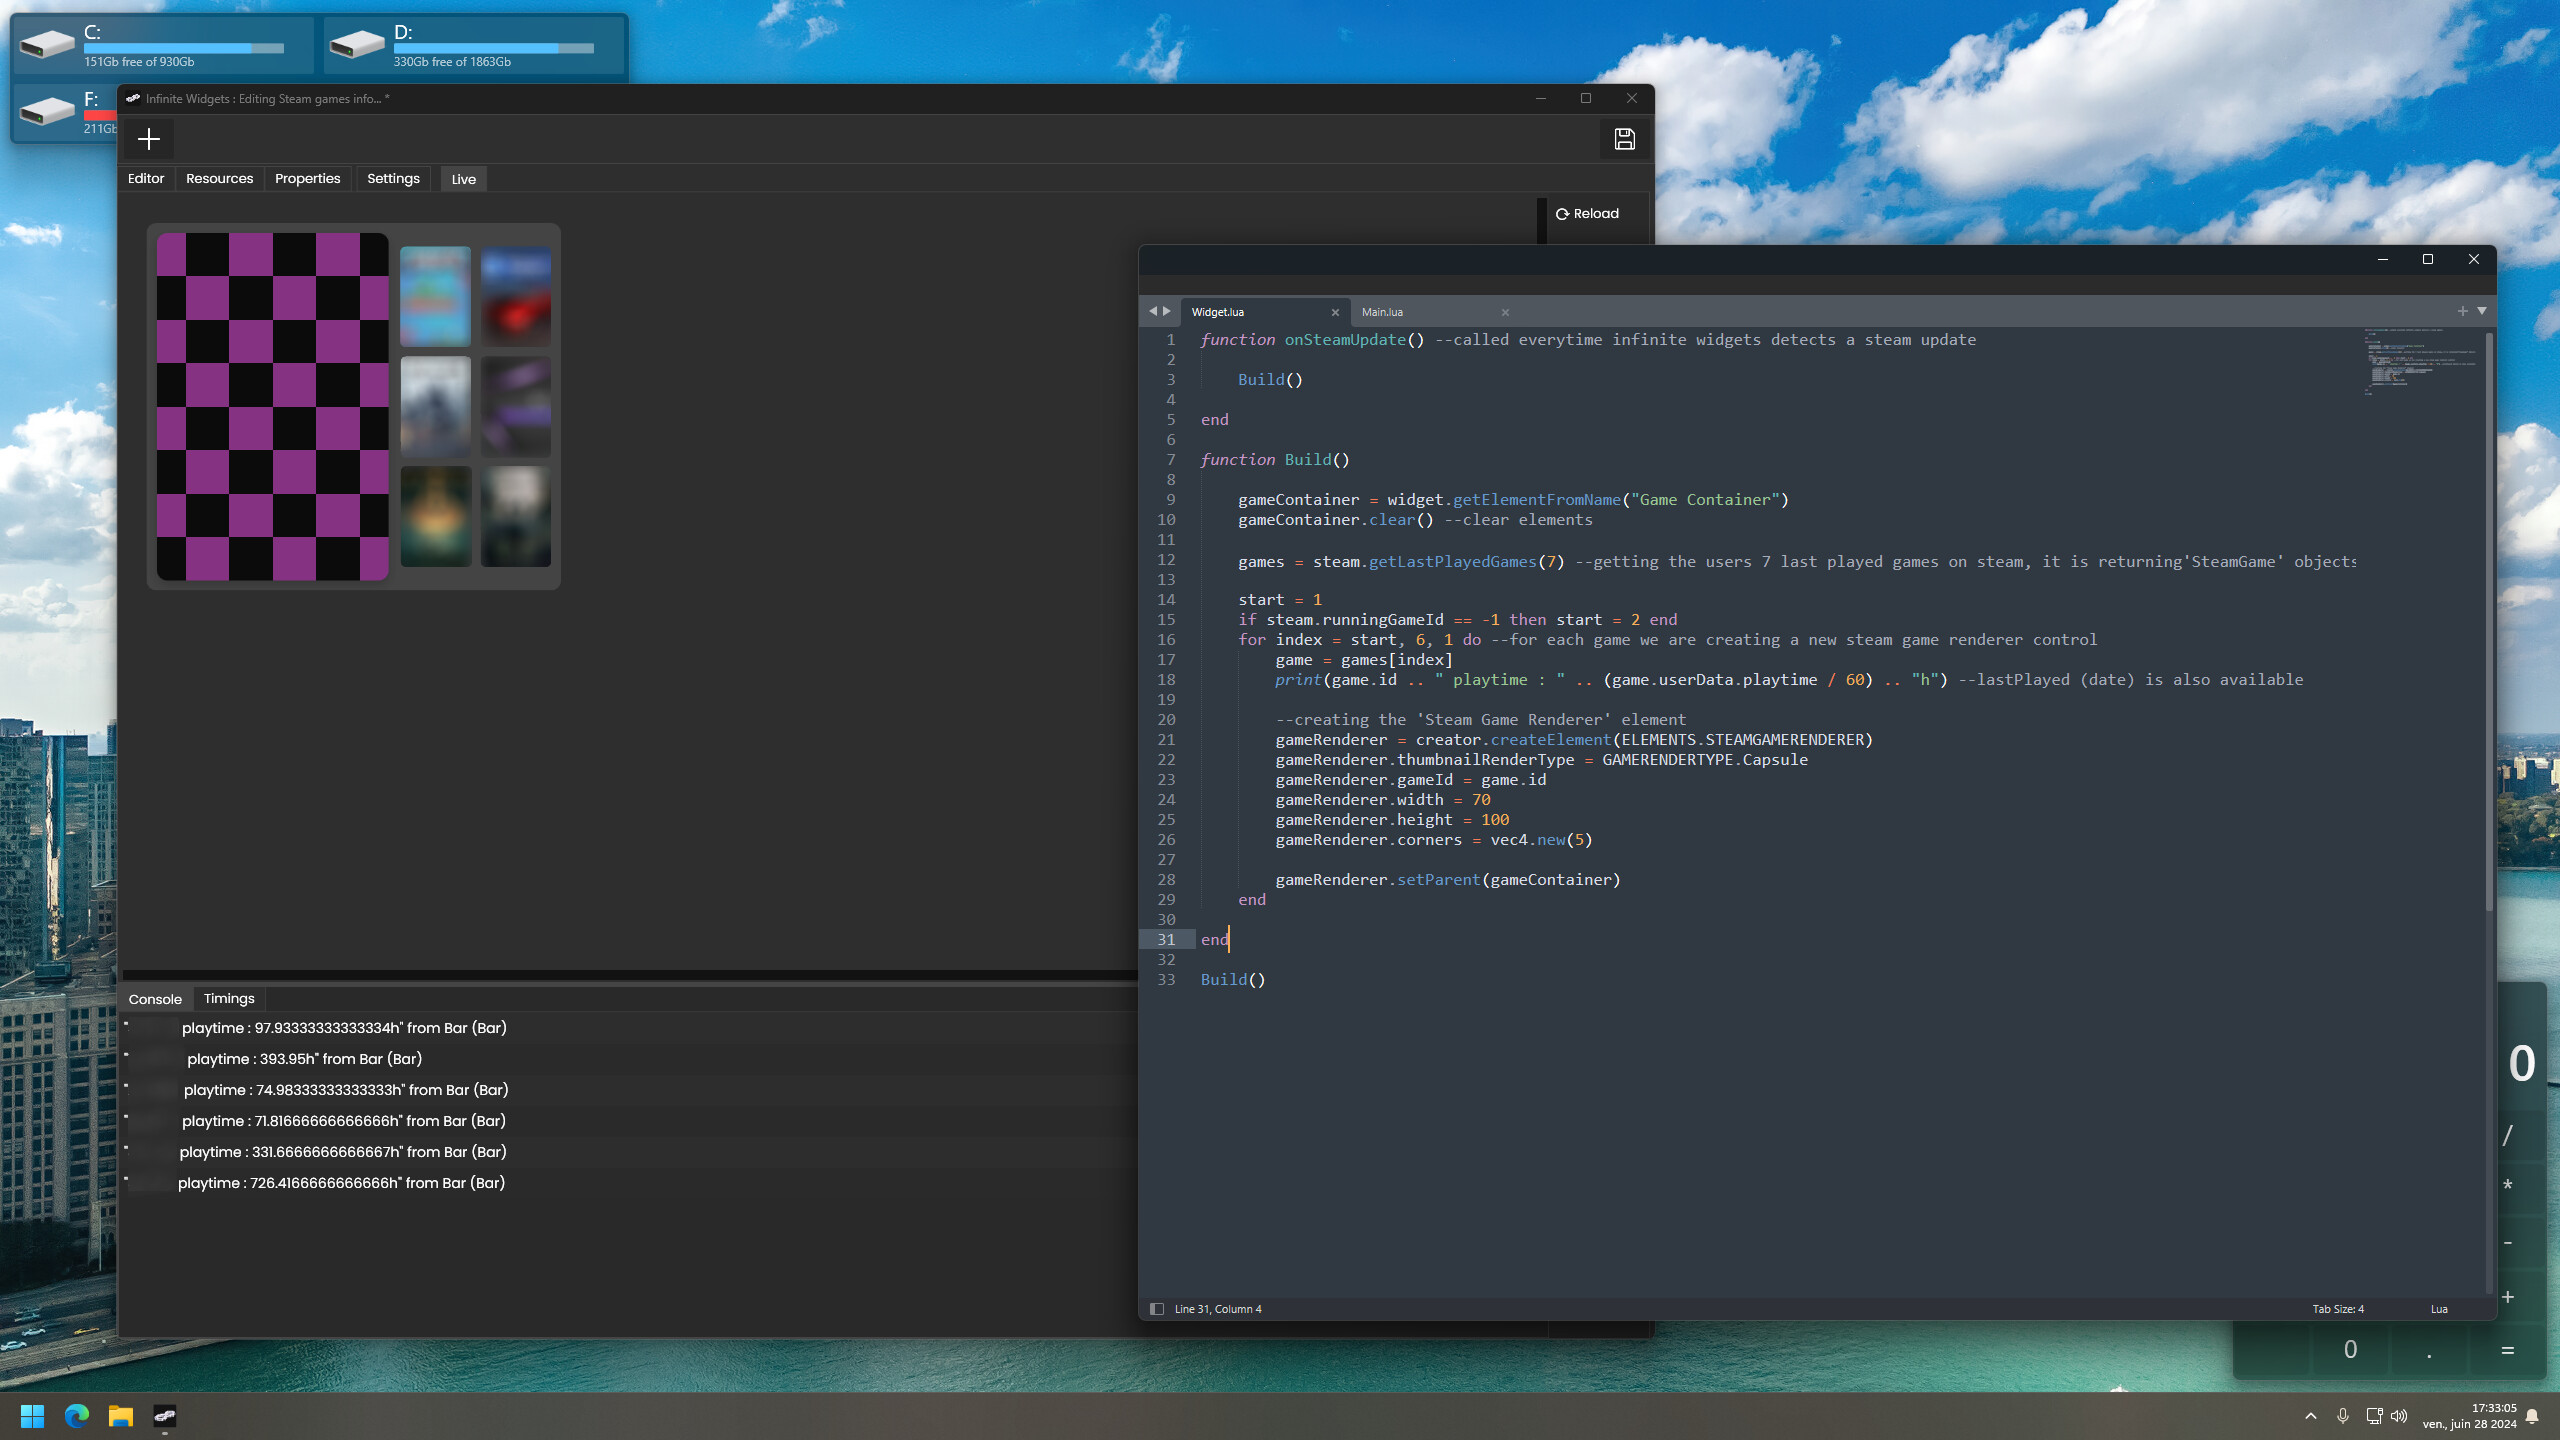Screen dimensions: 2560x1440
Task: Click the whitespace indicator icon in the status bar
Action: [x=1157, y=1308]
